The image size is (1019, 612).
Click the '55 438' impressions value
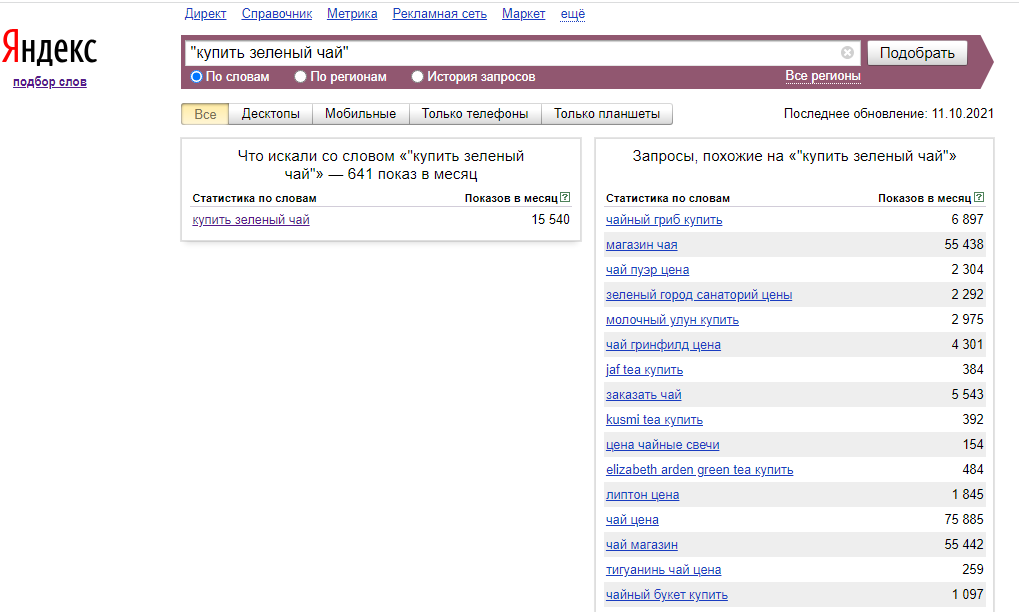(x=964, y=245)
